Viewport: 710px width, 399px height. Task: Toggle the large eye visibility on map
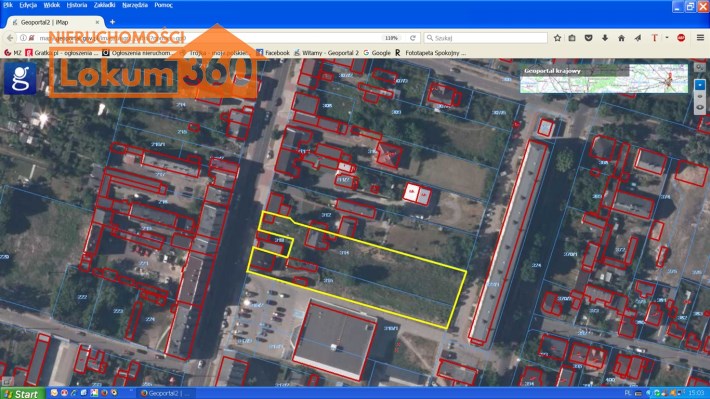[x=700, y=108]
